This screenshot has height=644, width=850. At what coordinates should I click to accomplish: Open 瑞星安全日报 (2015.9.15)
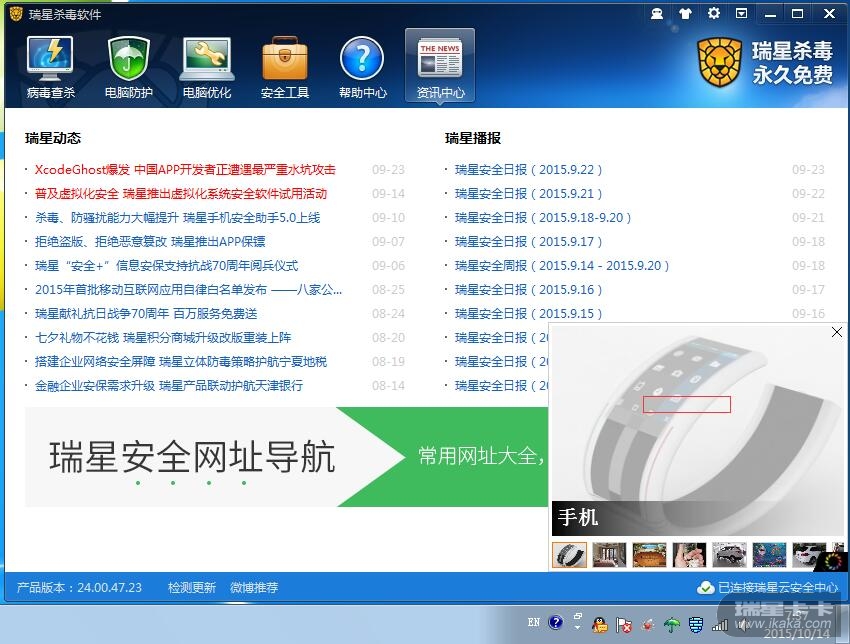point(529,313)
